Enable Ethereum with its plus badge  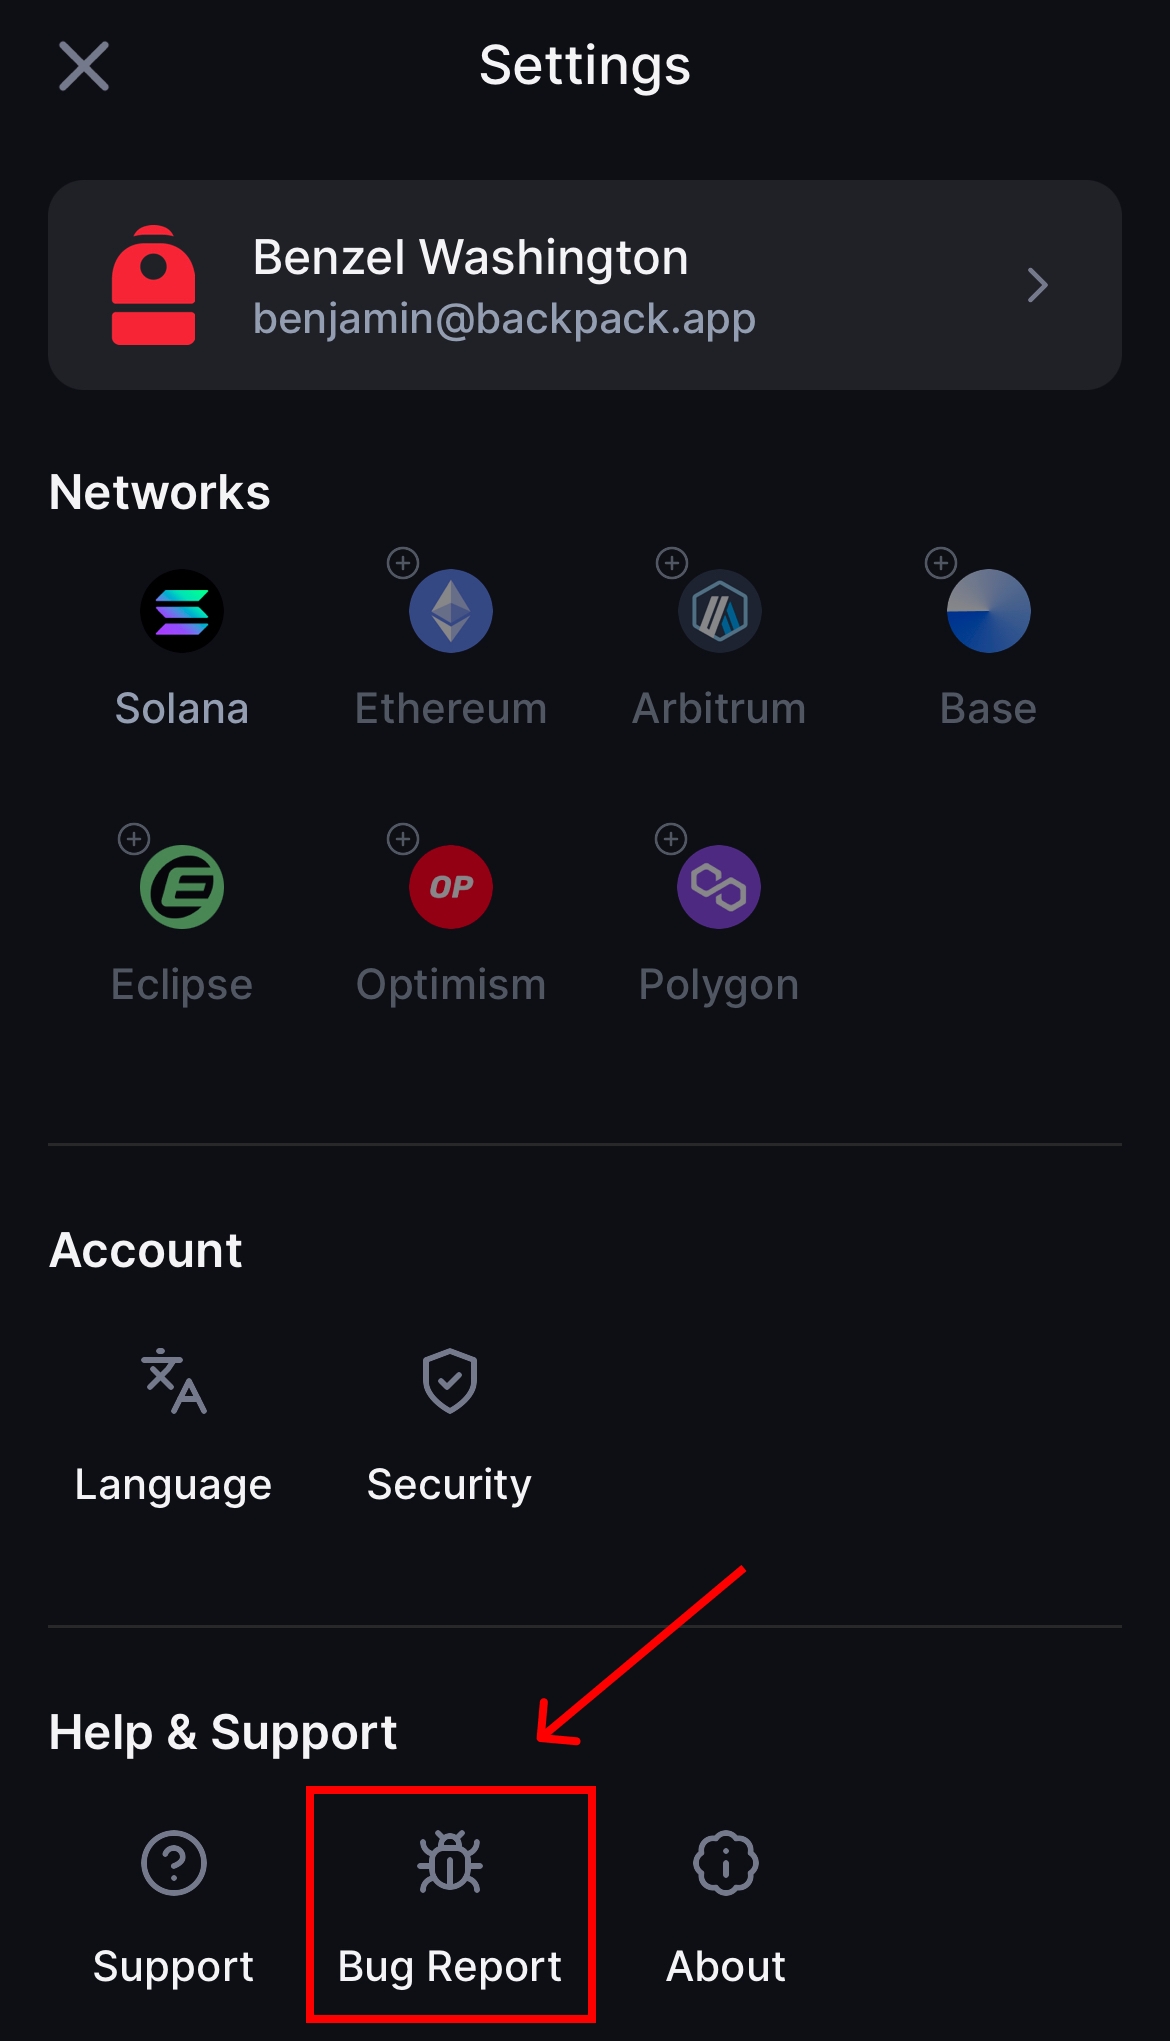403,563
